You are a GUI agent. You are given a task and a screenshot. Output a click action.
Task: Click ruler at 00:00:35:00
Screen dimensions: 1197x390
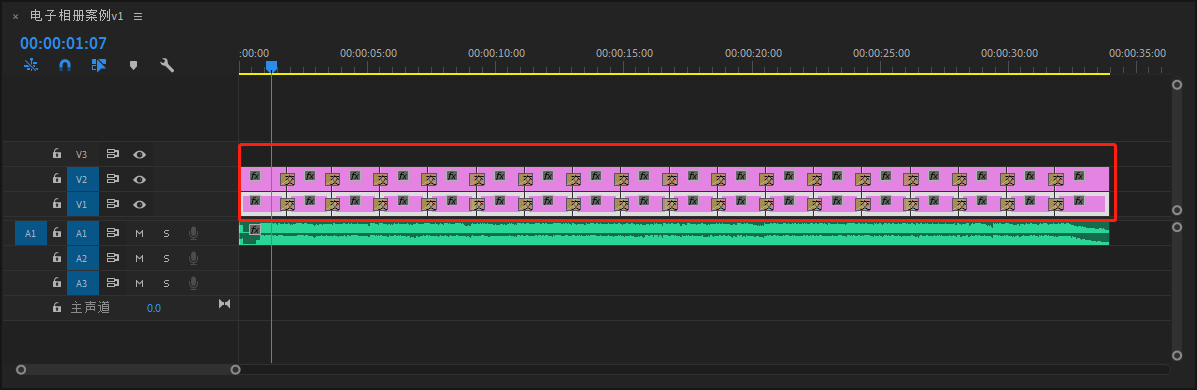click(1137, 53)
